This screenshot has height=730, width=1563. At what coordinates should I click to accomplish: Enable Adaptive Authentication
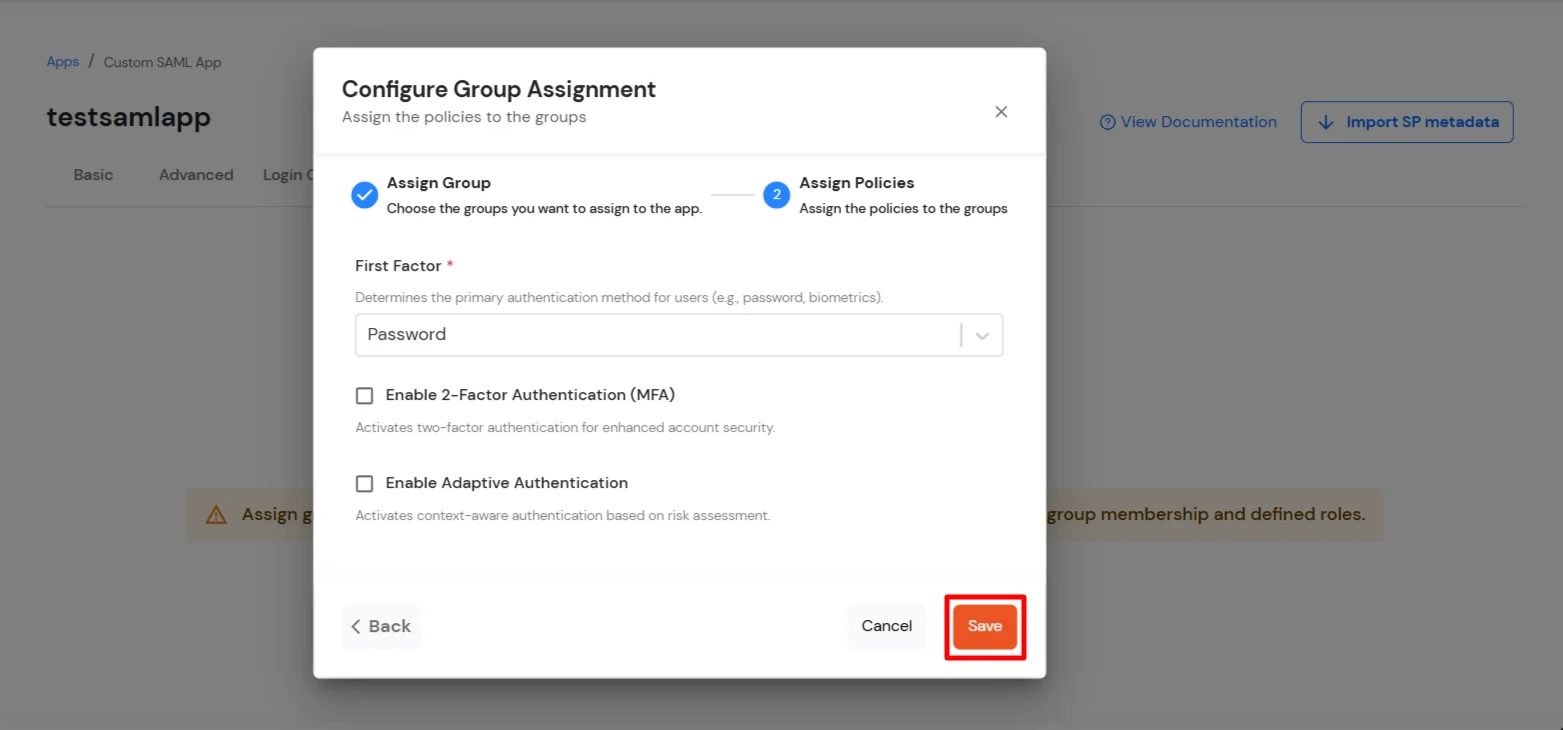pyautogui.click(x=364, y=483)
